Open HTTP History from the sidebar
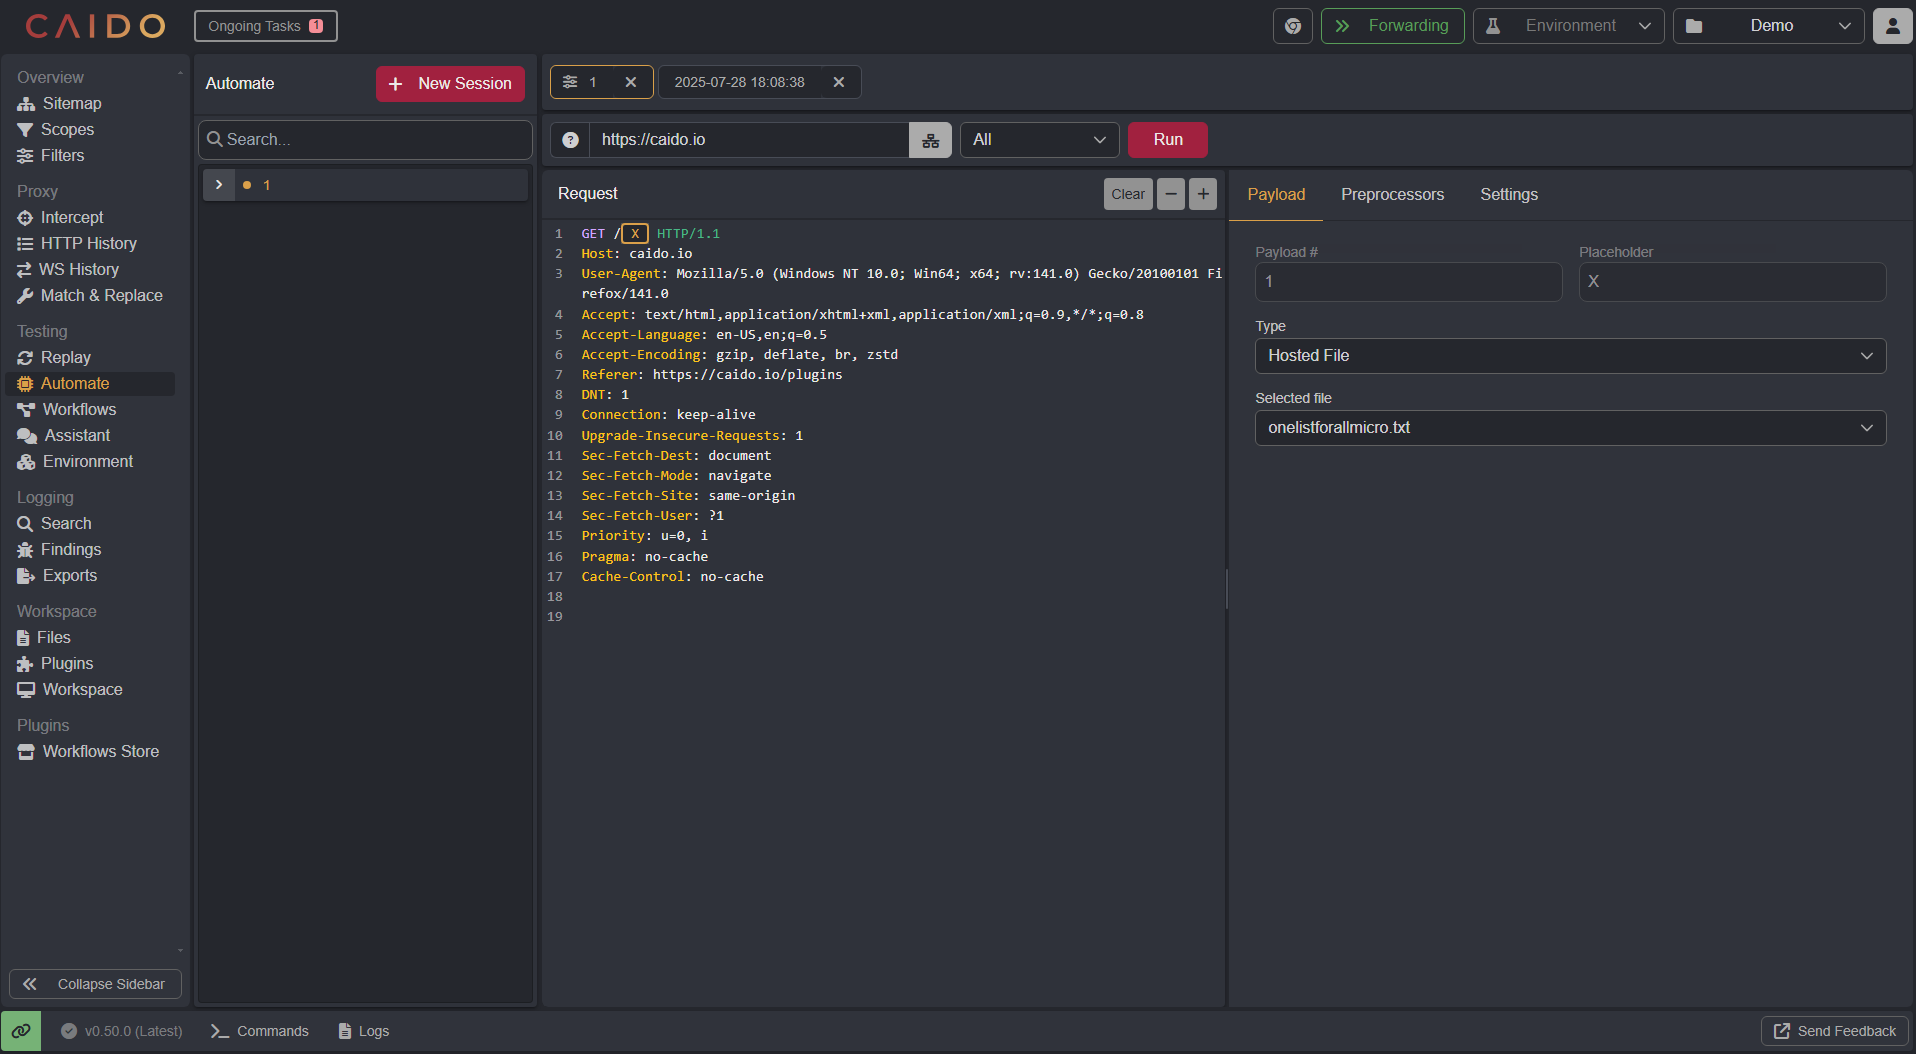The height and width of the screenshot is (1054, 1916). click(x=89, y=243)
